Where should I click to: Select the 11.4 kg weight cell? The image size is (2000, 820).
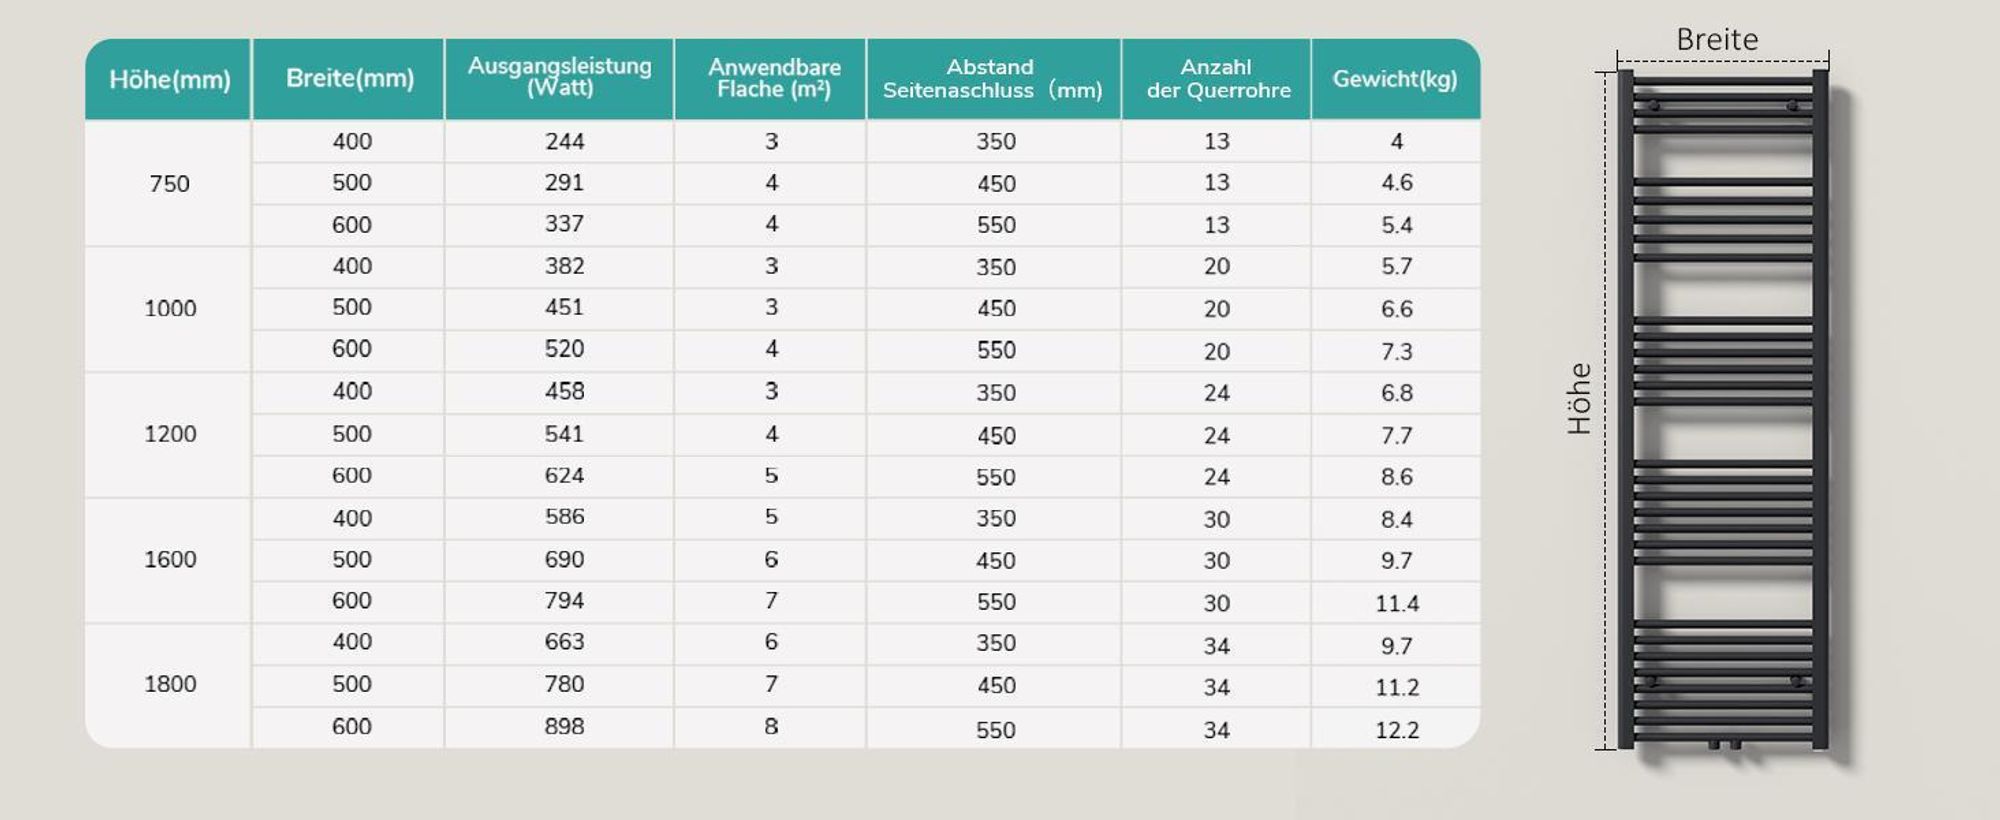[1397, 603]
